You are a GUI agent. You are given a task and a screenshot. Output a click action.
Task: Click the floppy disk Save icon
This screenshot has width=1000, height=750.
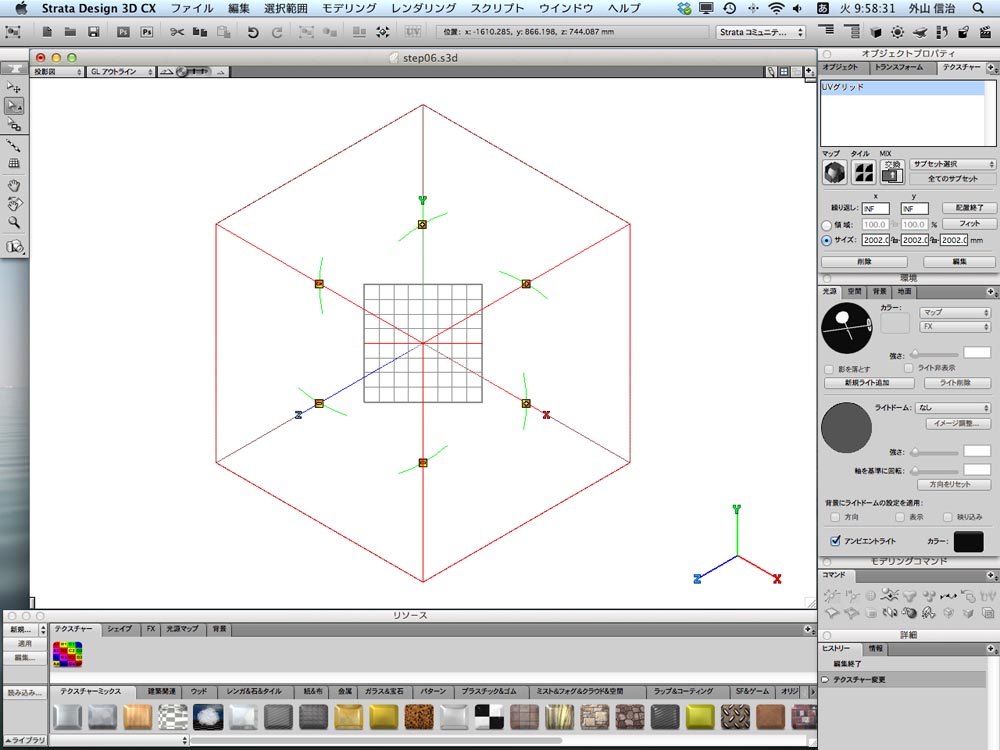(x=94, y=32)
